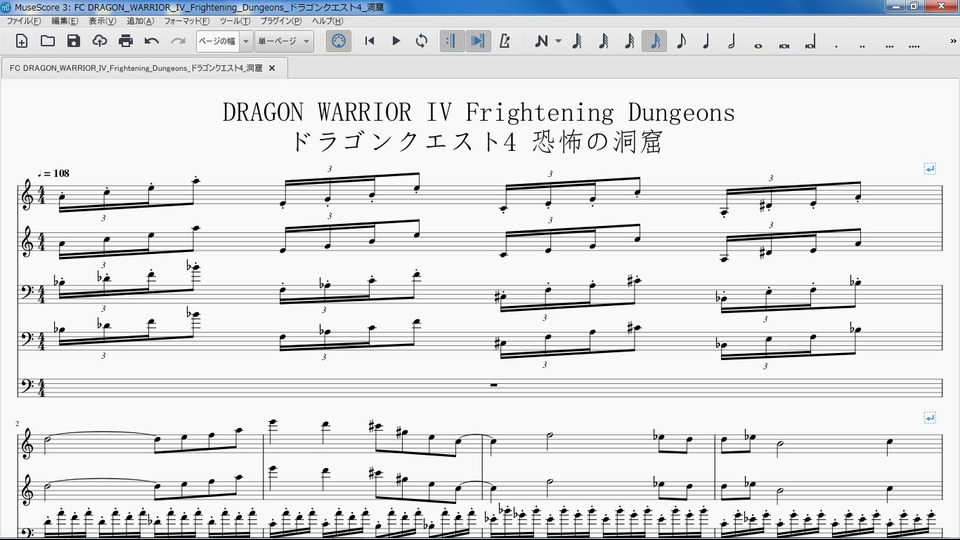The image size is (960, 540).
Task: Create a new score with the new-file icon
Action: [x=21, y=41]
